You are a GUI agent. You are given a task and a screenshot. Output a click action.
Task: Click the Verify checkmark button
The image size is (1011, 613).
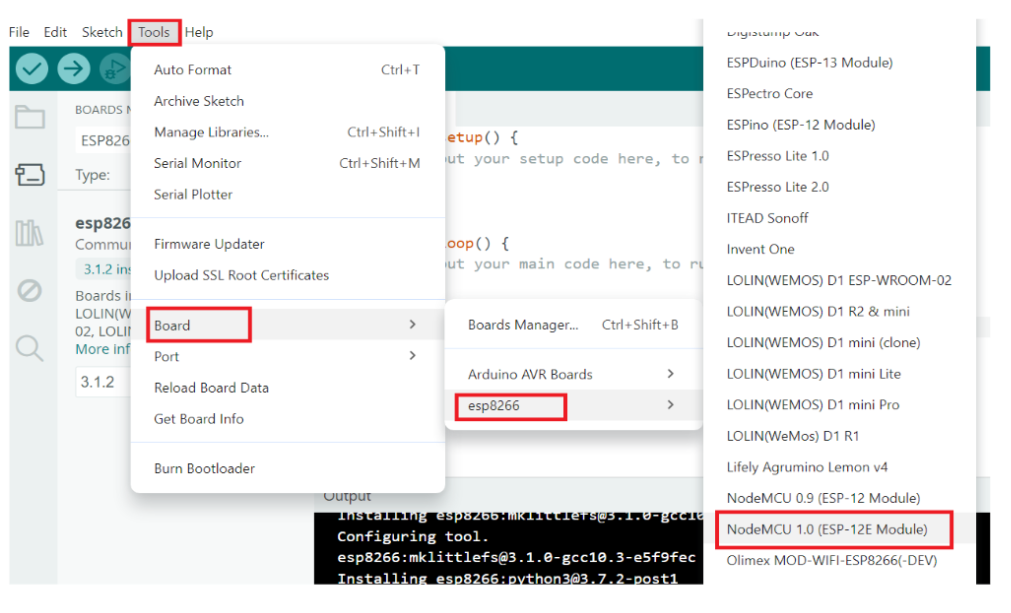tap(32, 68)
